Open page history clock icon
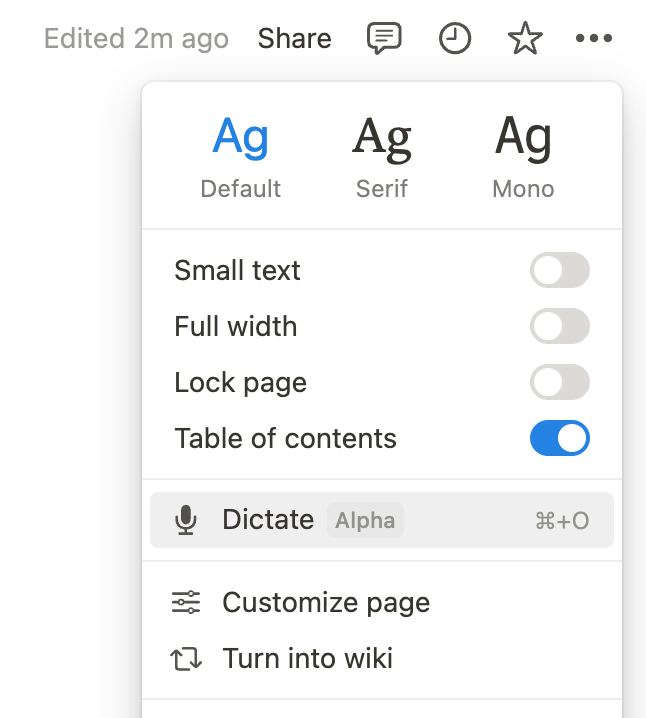The width and height of the screenshot is (646, 718). 455,38
